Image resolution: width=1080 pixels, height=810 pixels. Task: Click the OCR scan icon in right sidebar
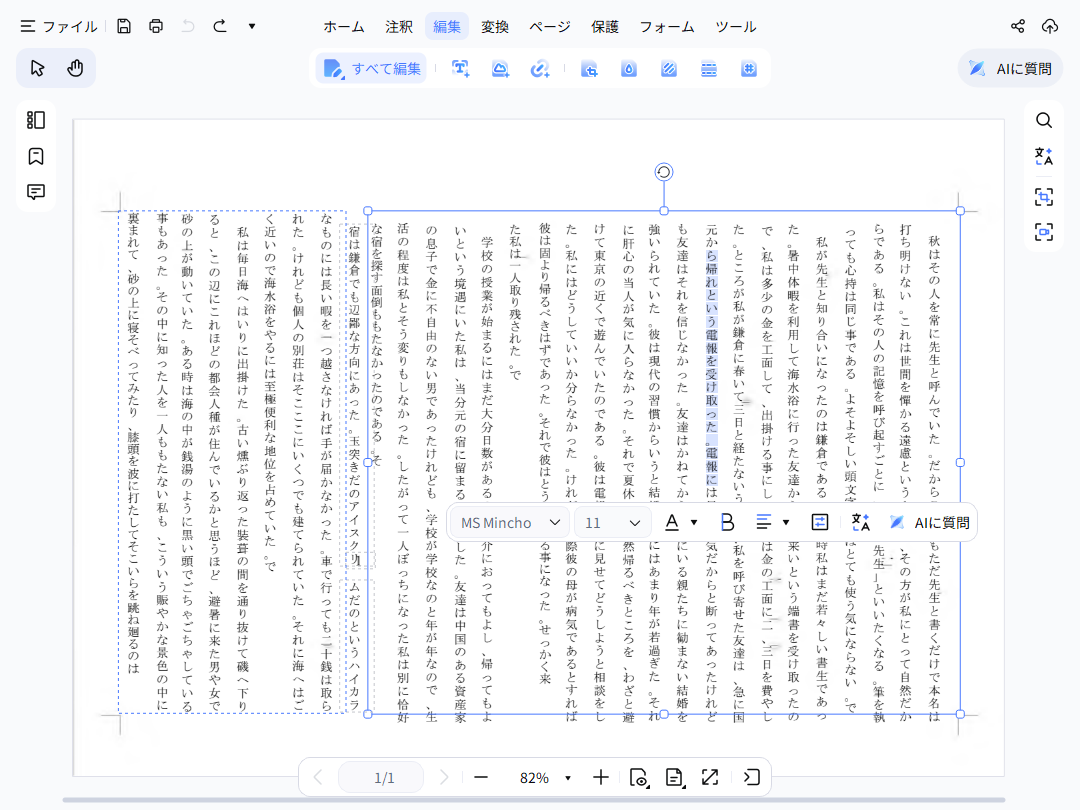coord(1043,197)
